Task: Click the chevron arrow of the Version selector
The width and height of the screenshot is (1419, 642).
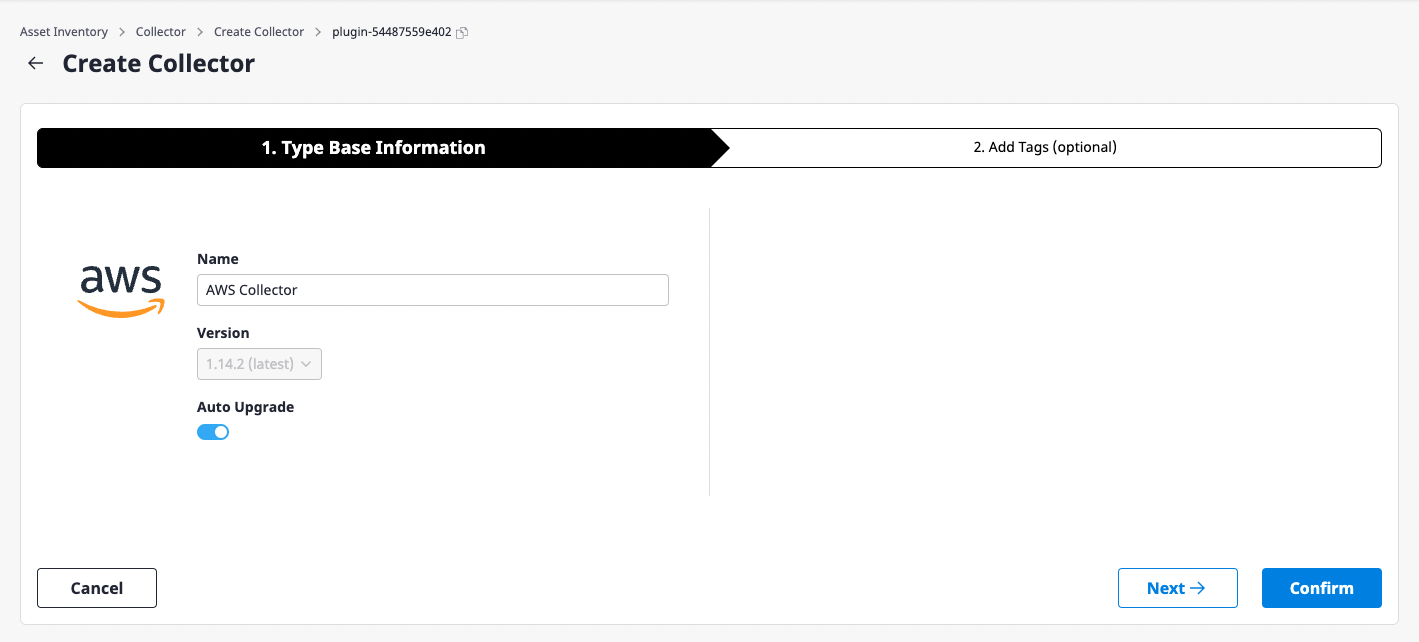Action: [x=306, y=365]
